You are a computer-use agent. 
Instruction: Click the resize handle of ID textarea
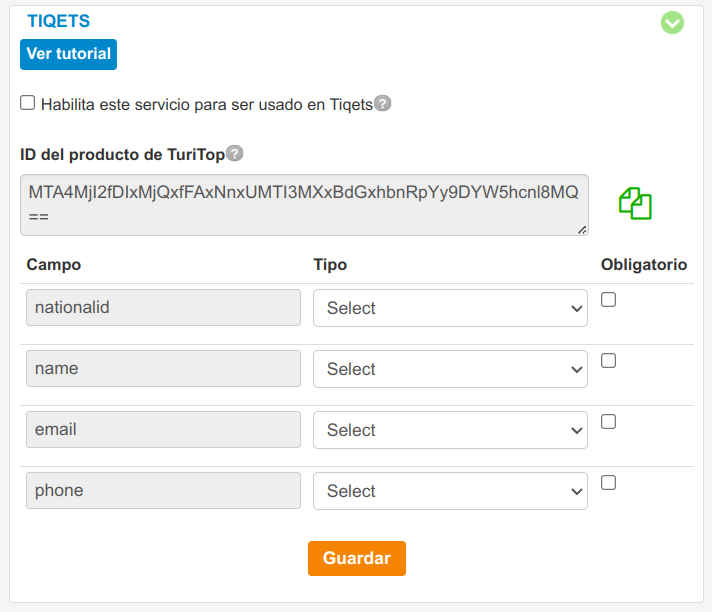coord(582,230)
